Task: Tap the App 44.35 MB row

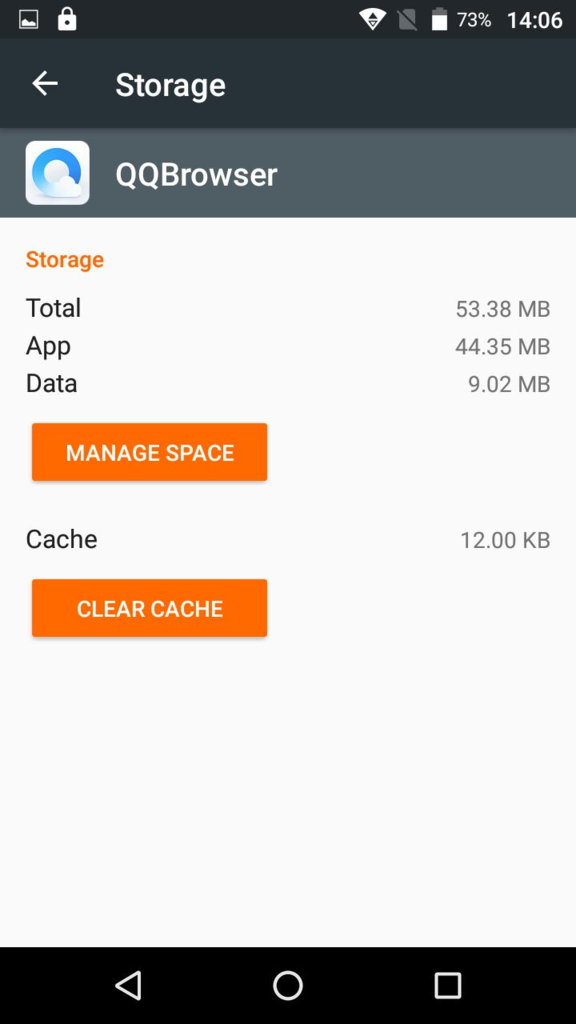Action: pyautogui.click(x=288, y=346)
